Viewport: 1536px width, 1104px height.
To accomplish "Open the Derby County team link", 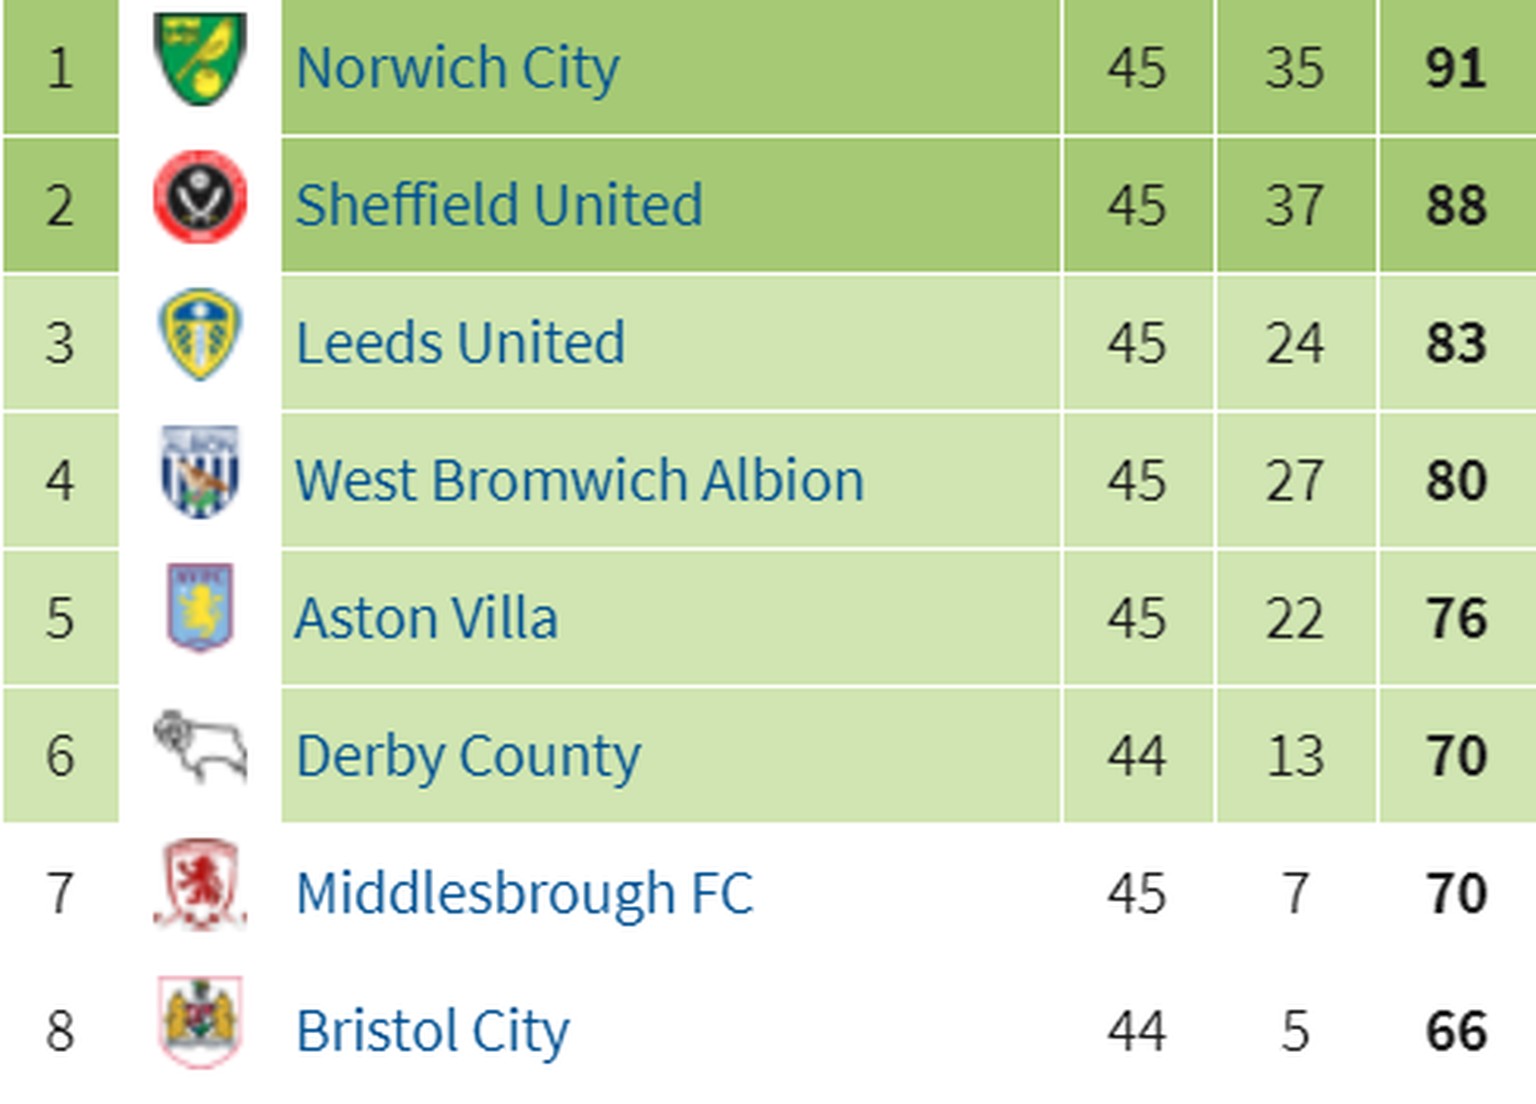I will pyautogui.click(x=468, y=756).
